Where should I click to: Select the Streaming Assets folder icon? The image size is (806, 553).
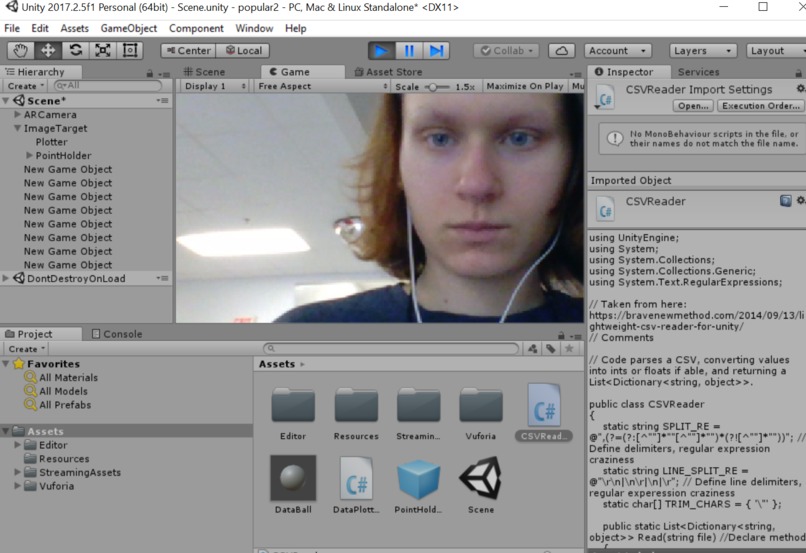coord(418,405)
